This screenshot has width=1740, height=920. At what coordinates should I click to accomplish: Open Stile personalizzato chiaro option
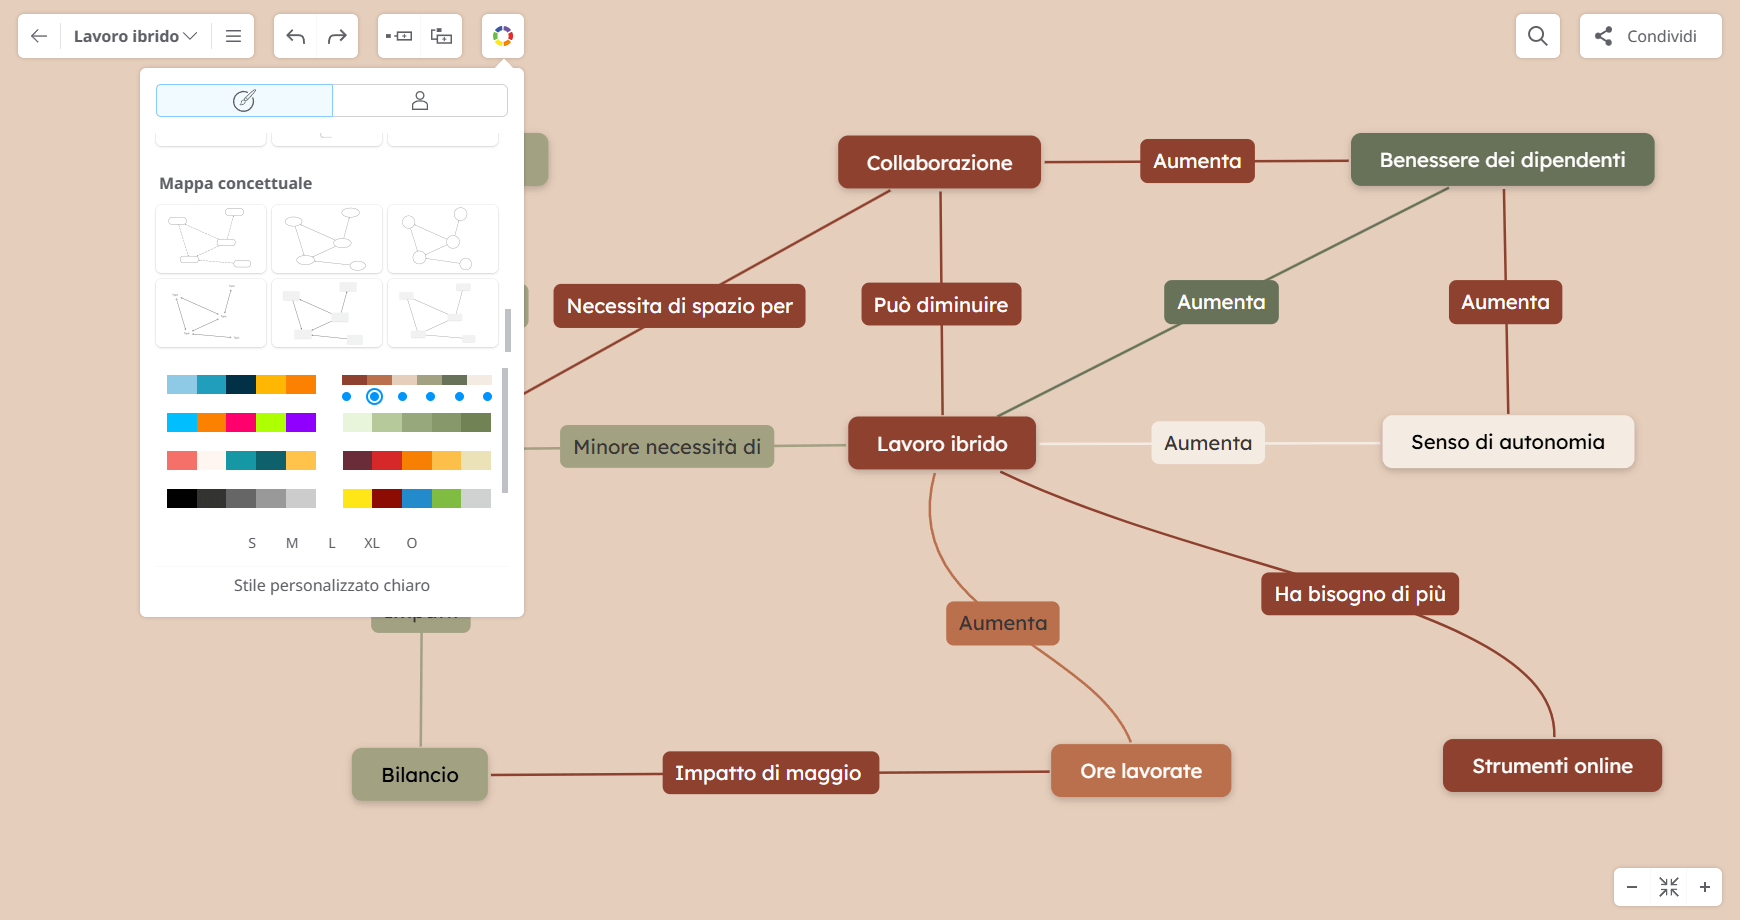pos(332,585)
